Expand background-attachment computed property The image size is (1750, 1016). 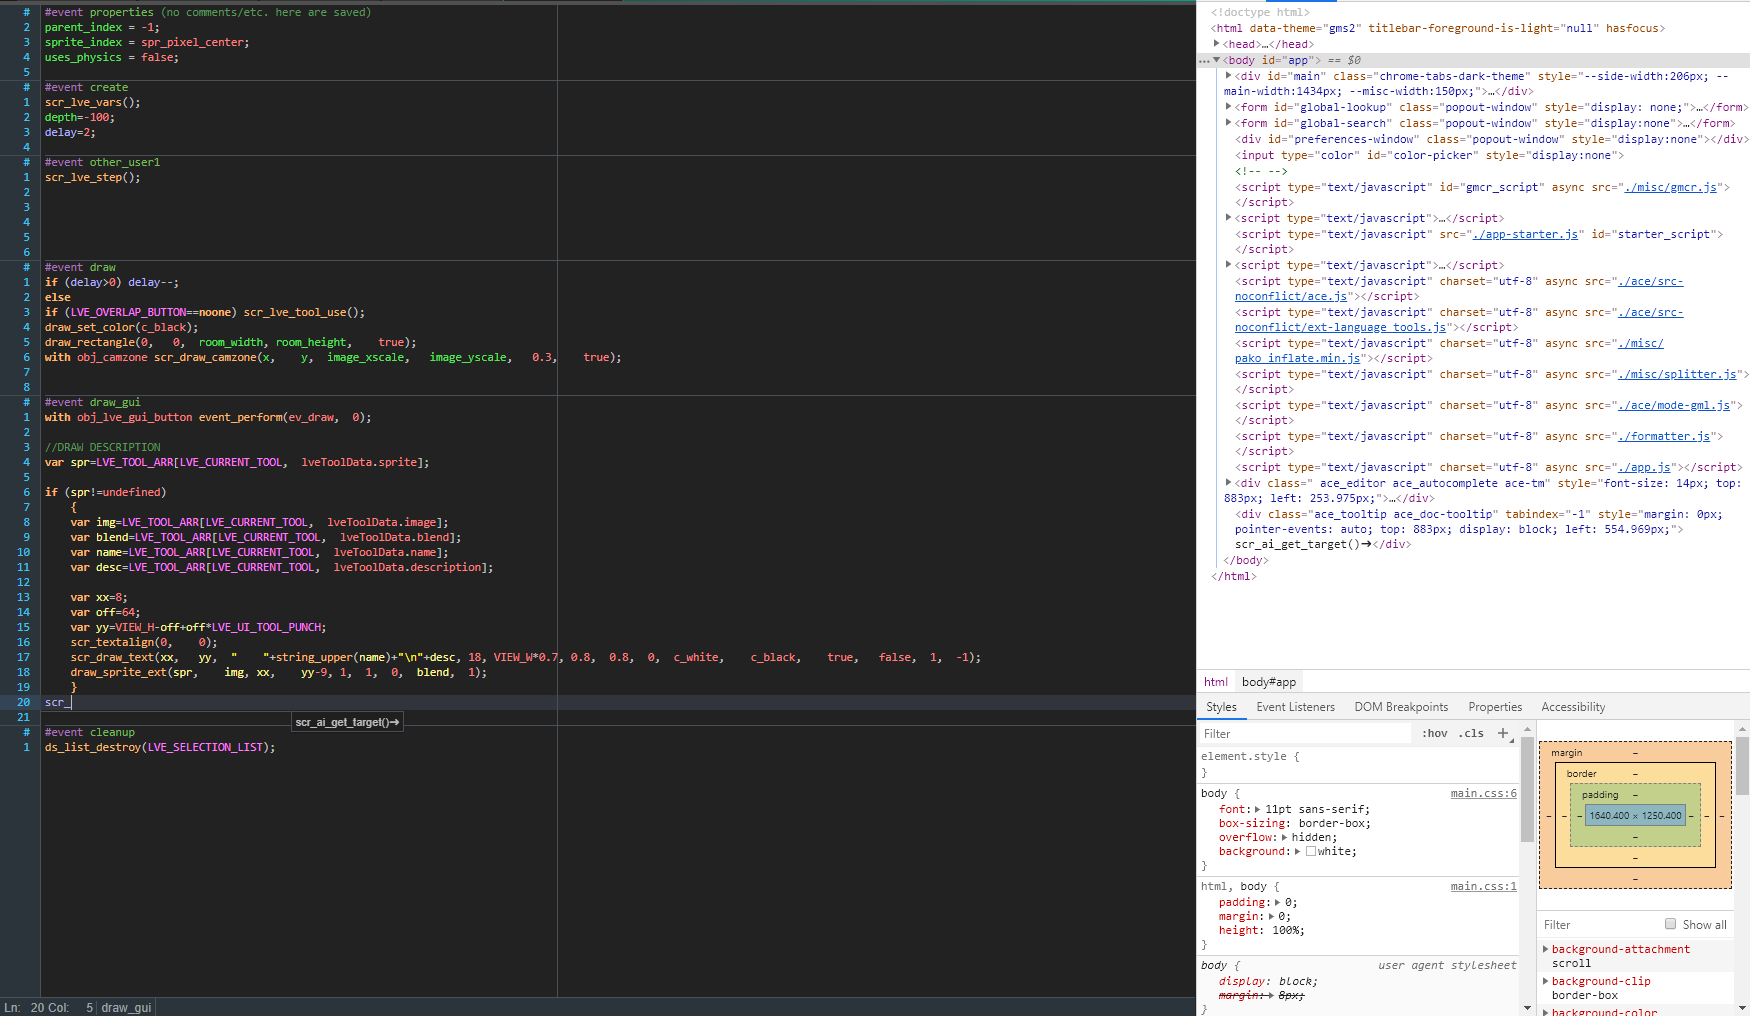click(1546, 949)
